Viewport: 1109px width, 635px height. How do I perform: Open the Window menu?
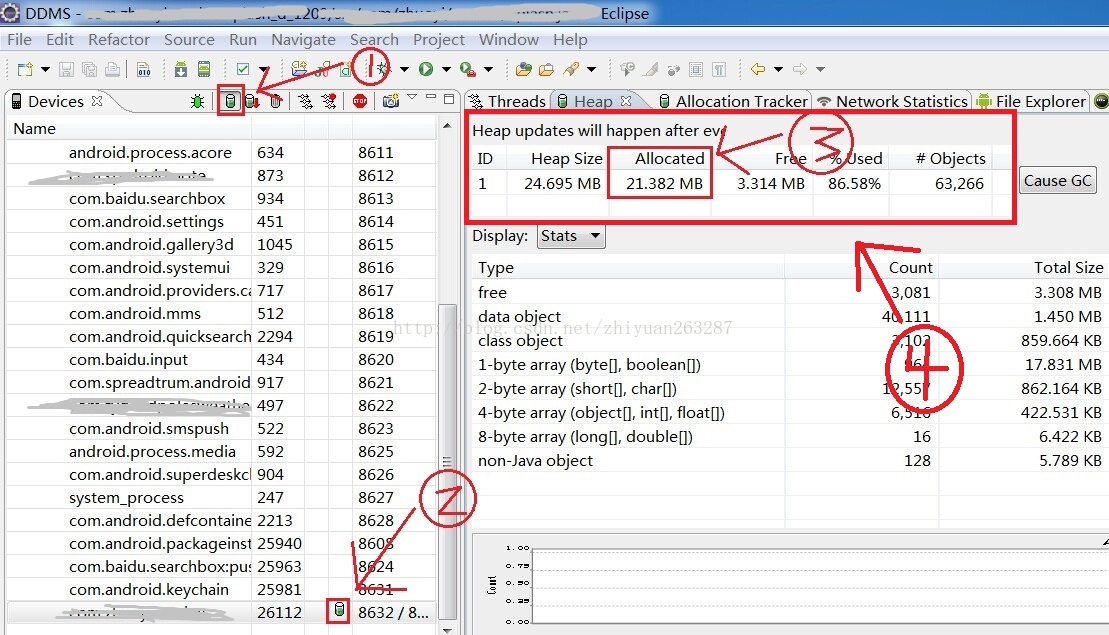coord(509,40)
